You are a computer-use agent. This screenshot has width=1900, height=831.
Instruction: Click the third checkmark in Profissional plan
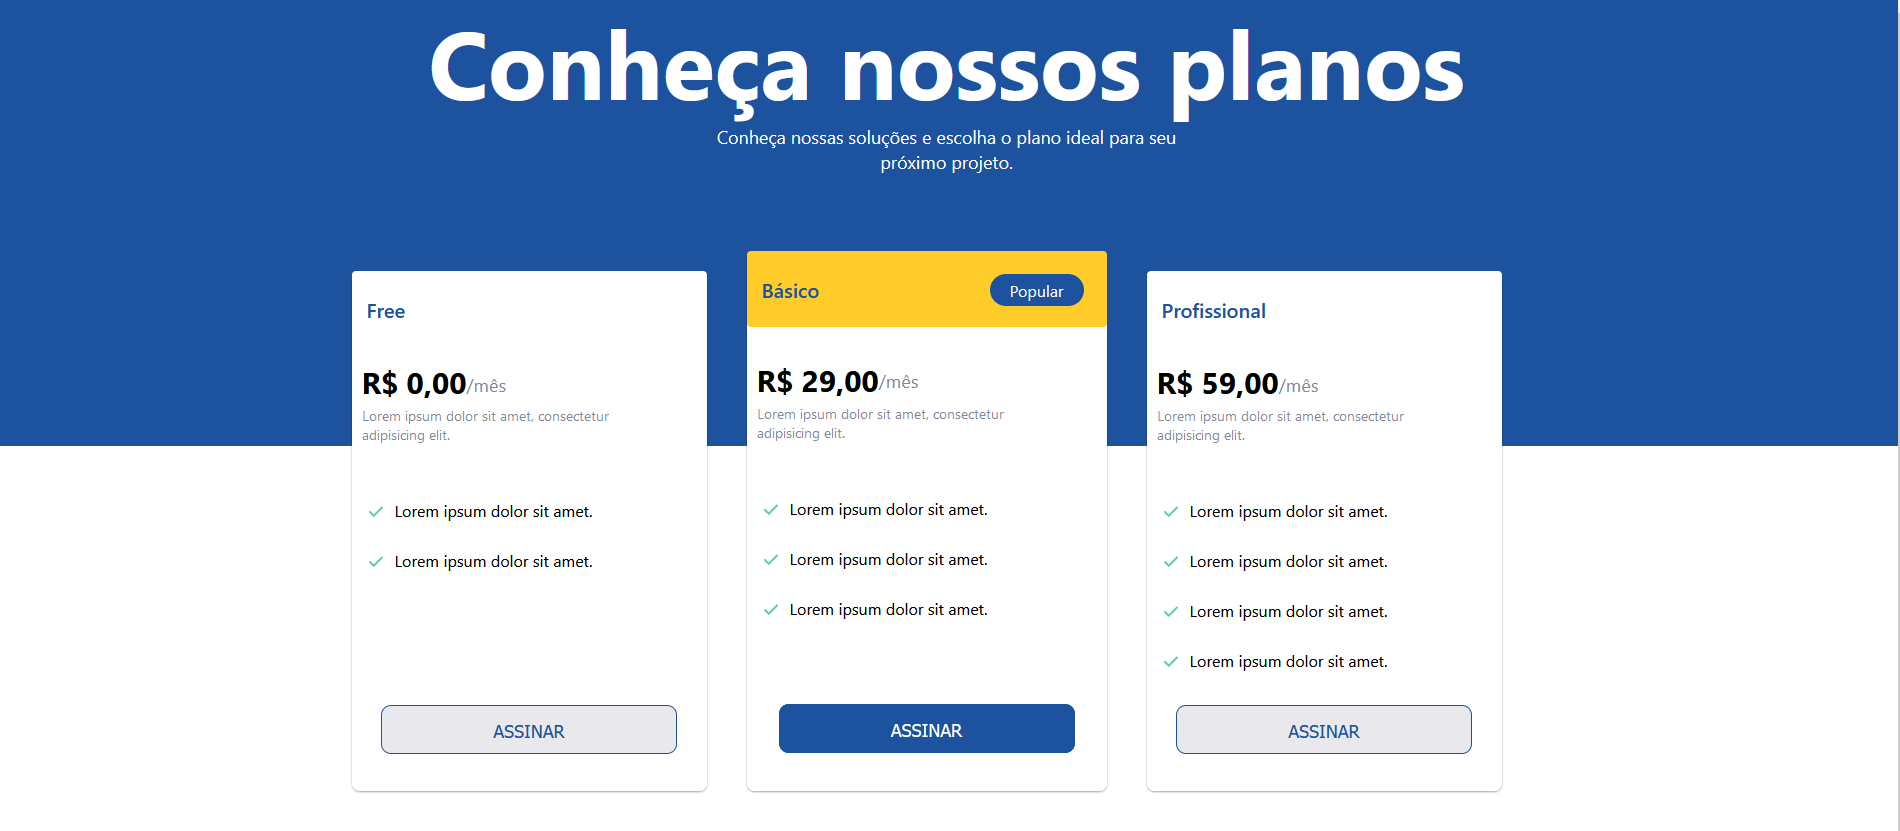tap(1171, 611)
